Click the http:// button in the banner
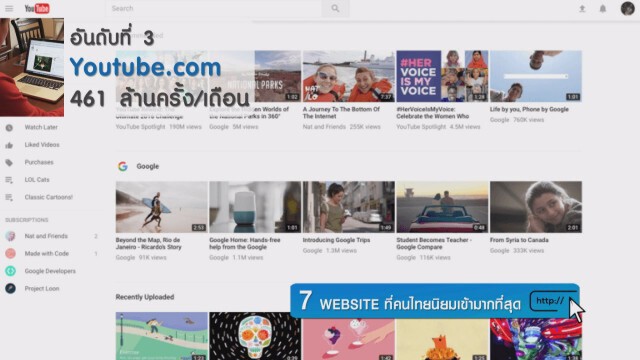The height and width of the screenshot is (360, 640). tap(552, 301)
